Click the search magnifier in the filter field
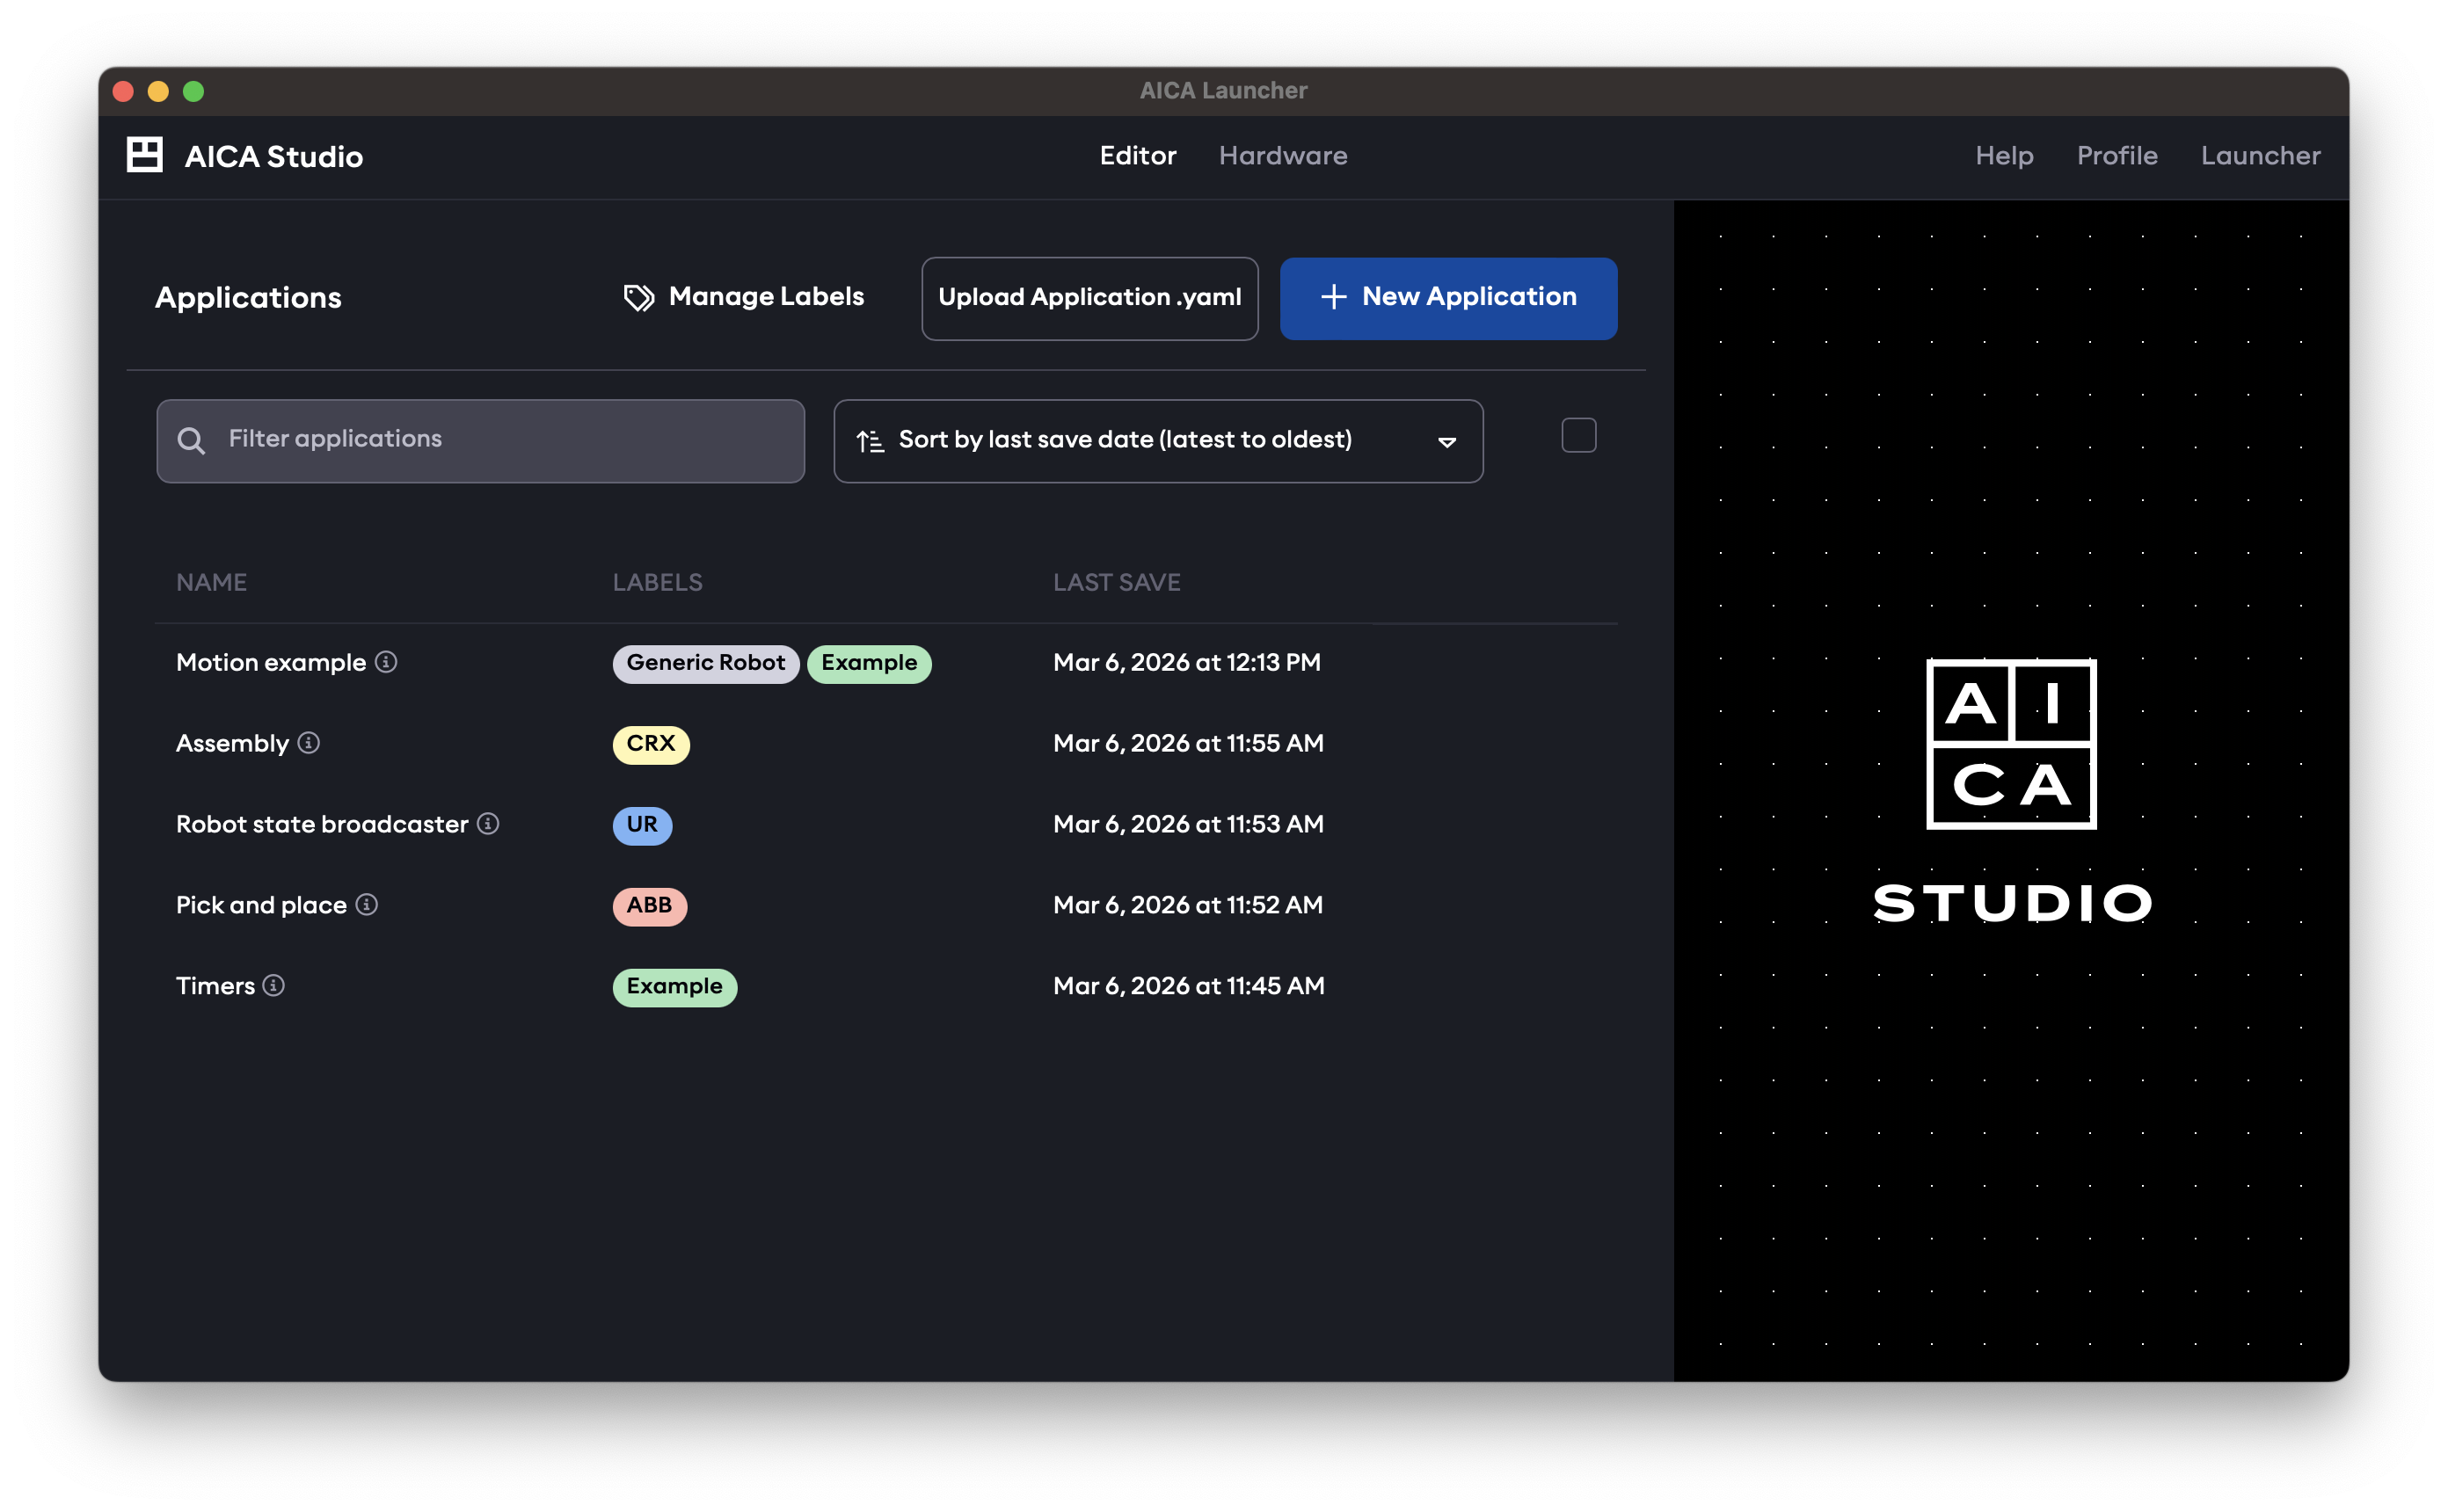This screenshot has width=2448, height=1512. pyautogui.click(x=192, y=440)
